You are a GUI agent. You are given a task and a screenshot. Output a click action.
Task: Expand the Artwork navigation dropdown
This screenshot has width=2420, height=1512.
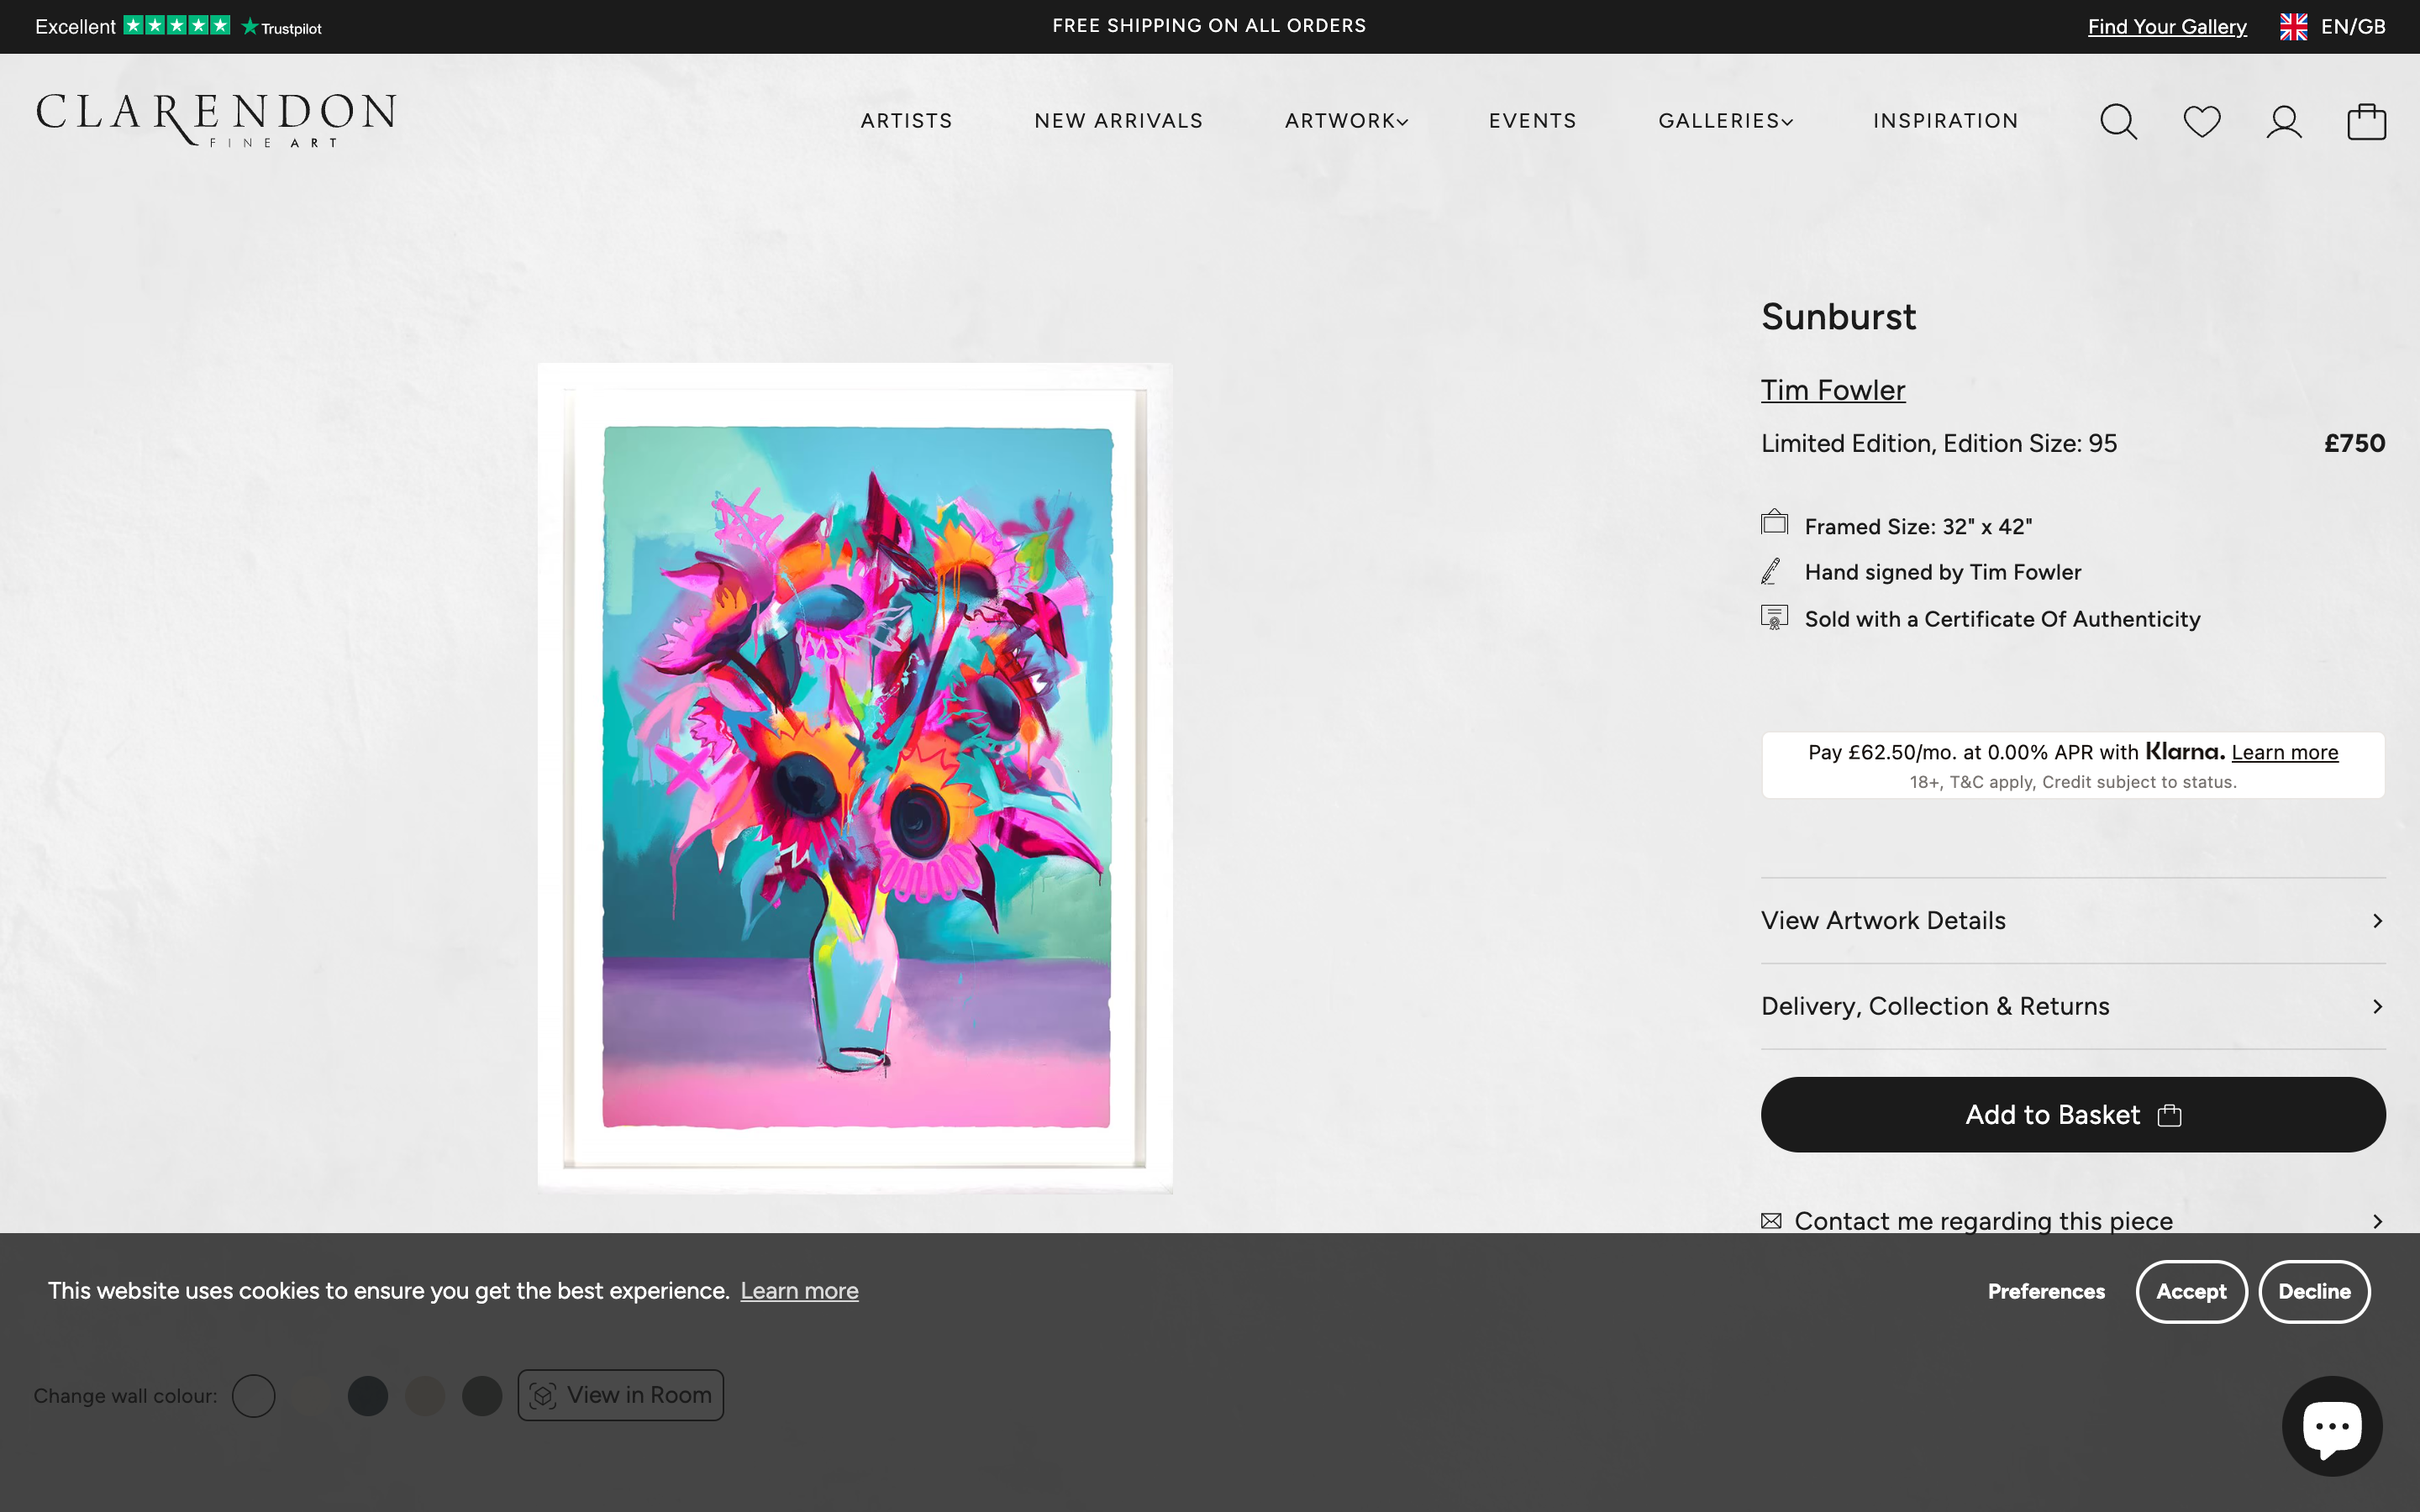1346,121
